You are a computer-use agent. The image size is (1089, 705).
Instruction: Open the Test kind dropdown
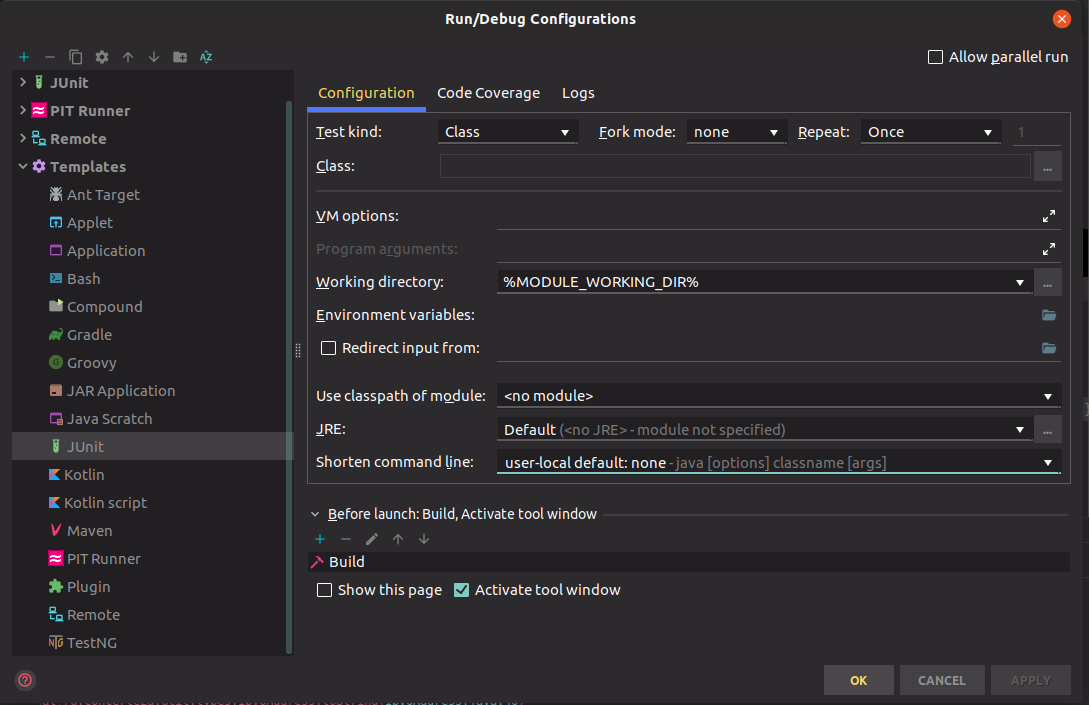click(508, 132)
